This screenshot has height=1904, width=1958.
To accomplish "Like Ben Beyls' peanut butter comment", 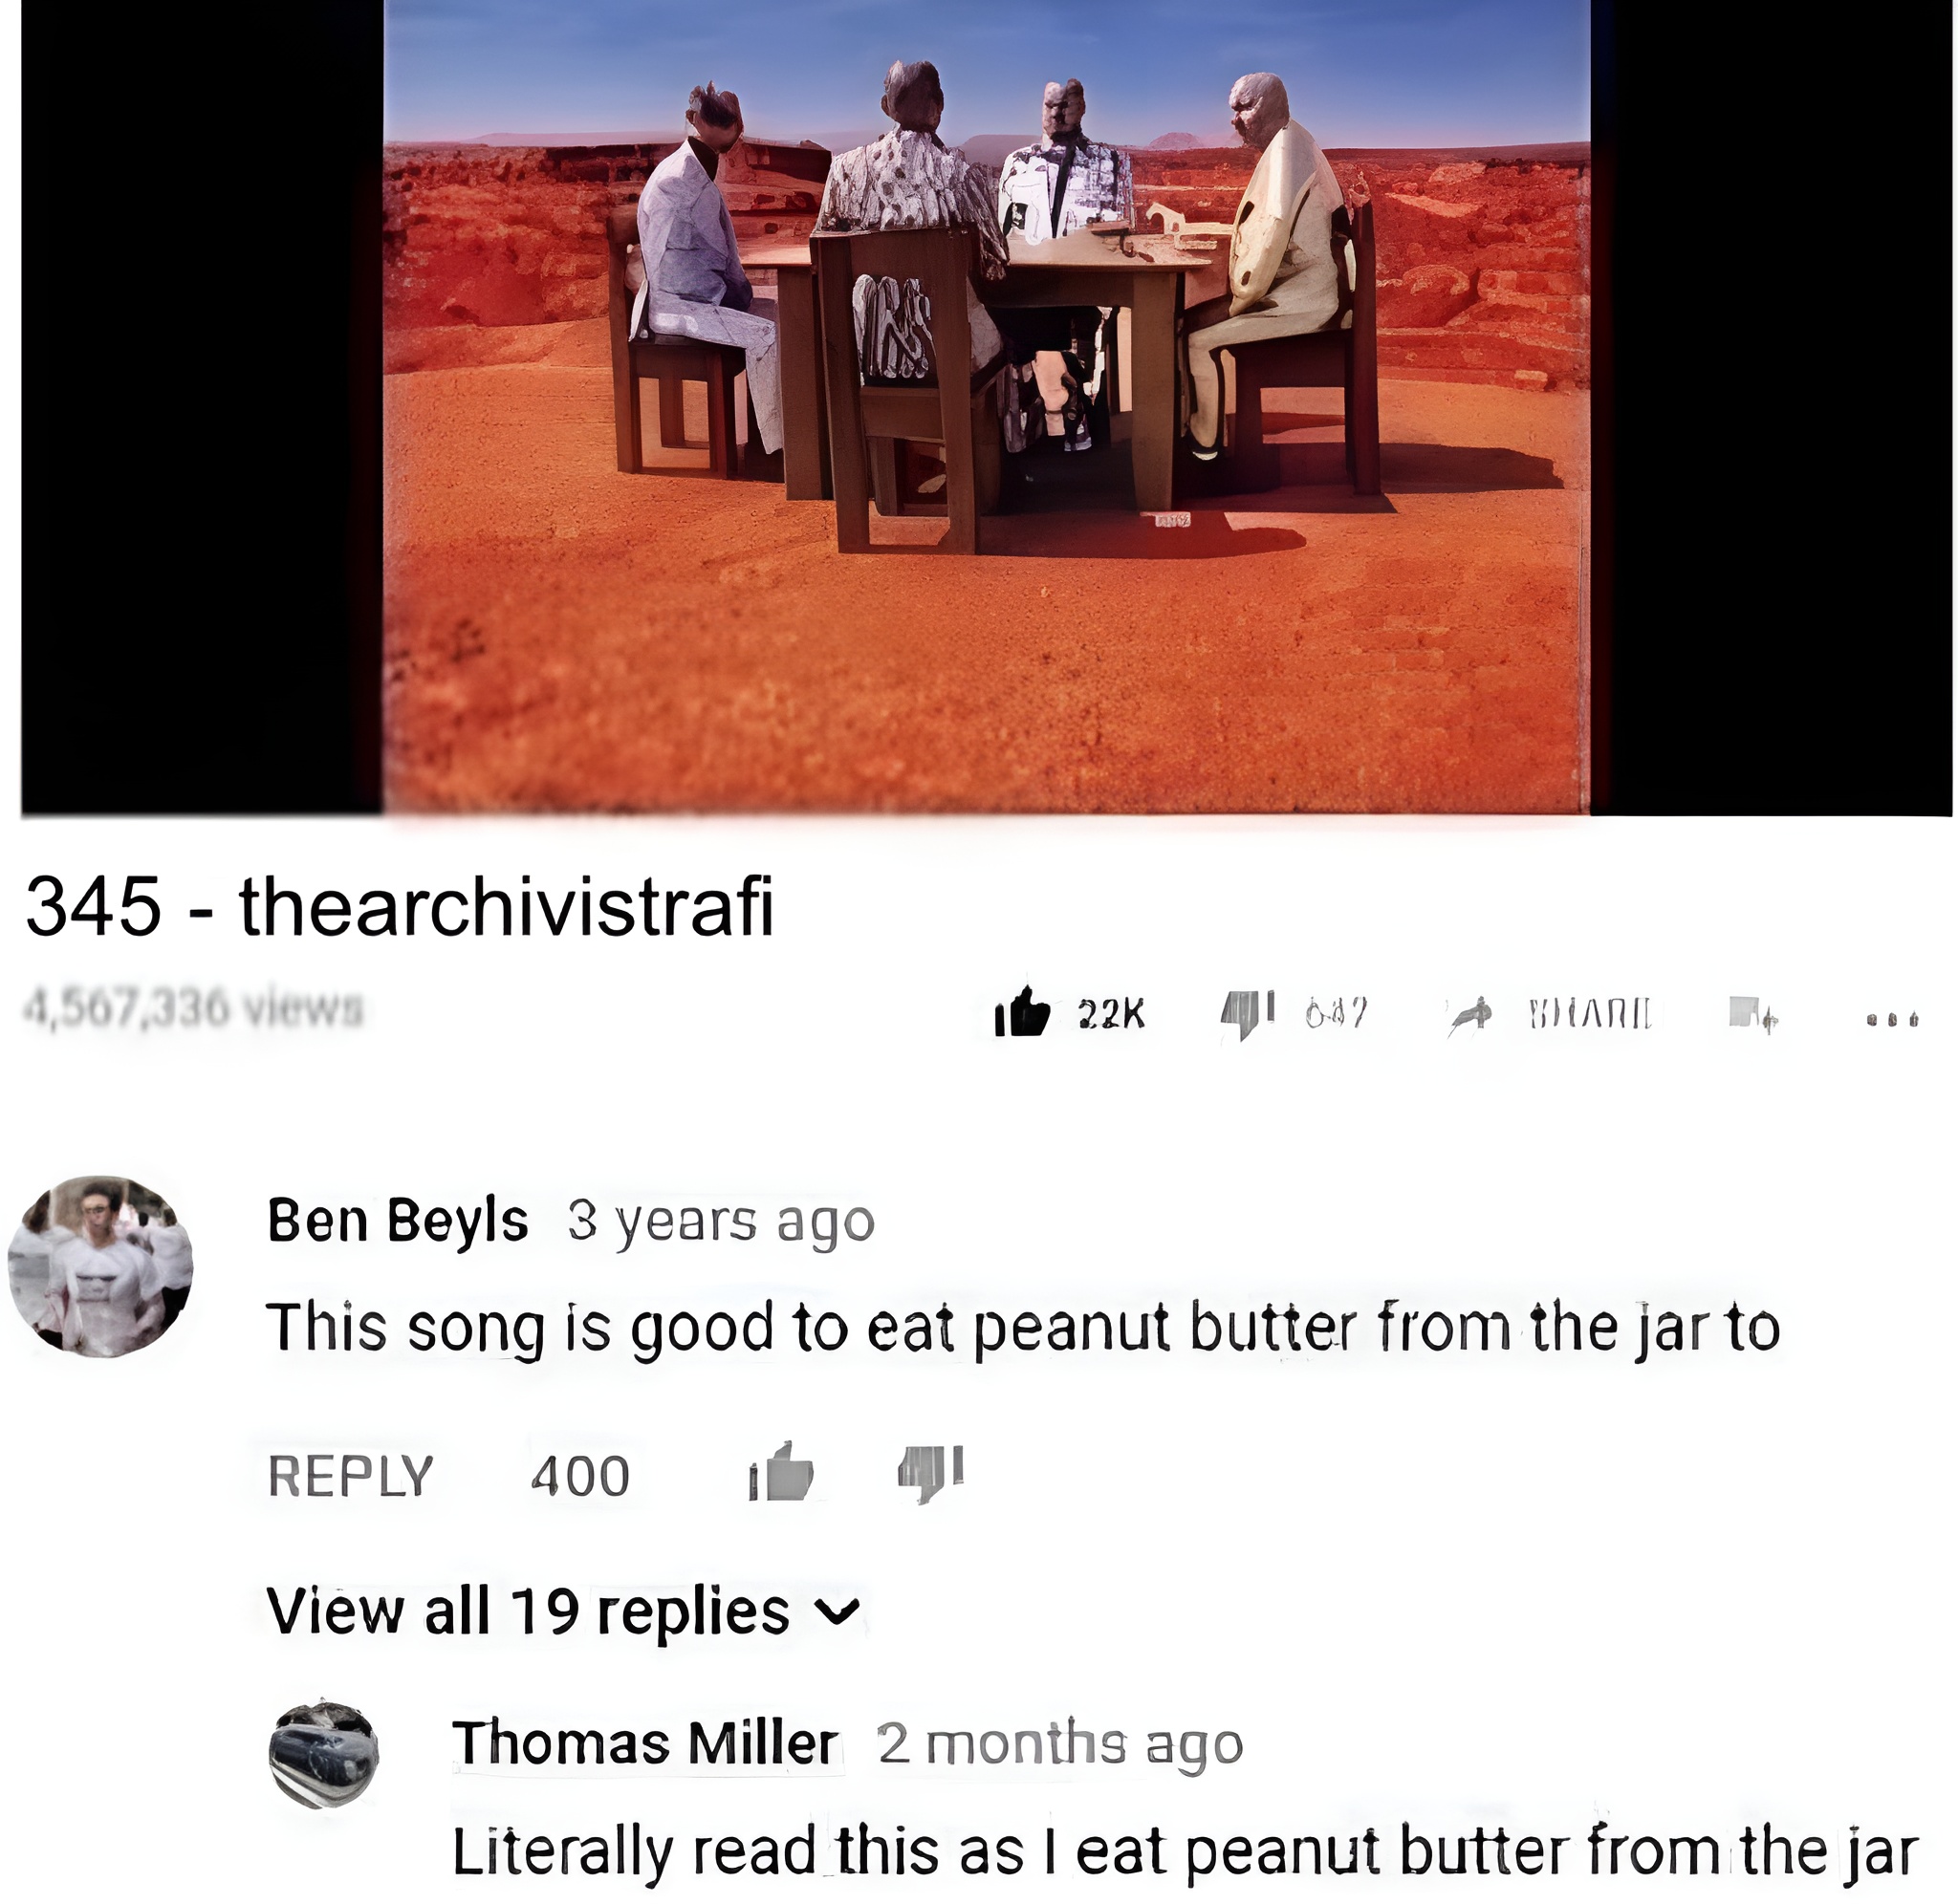I will (781, 1474).
